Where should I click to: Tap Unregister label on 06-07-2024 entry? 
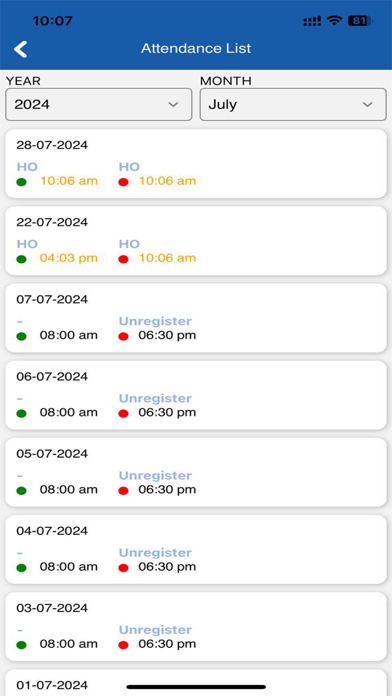(x=155, y=399)
